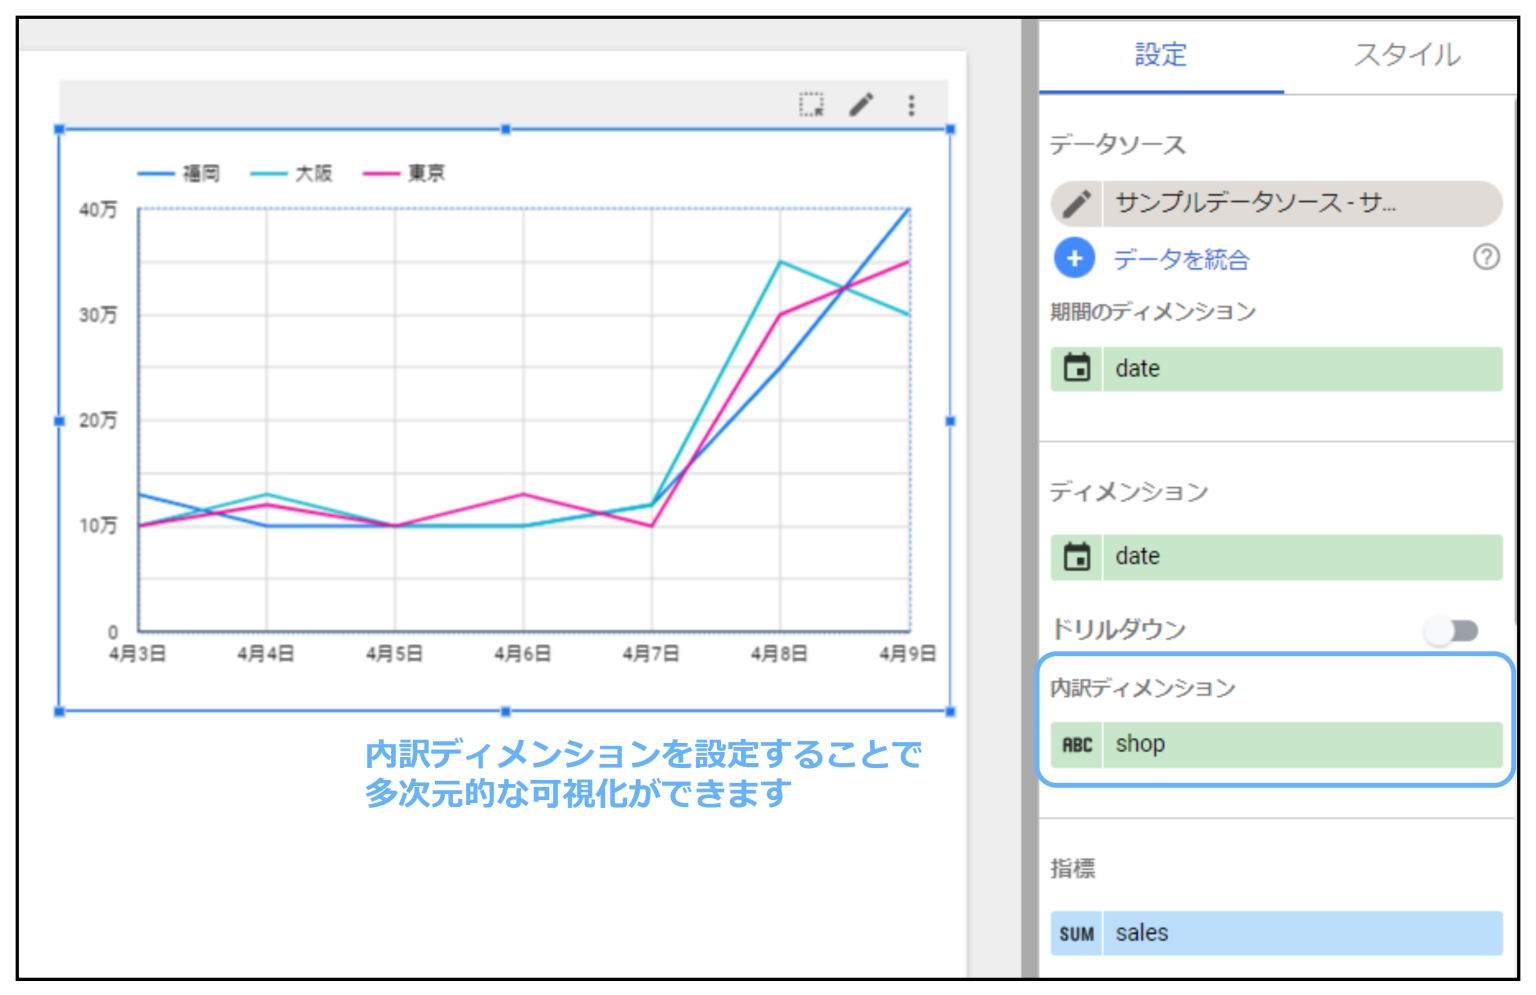Open the help question mark icon
This screenshot has width=1536, height=995.
(x=1486, y=258)
